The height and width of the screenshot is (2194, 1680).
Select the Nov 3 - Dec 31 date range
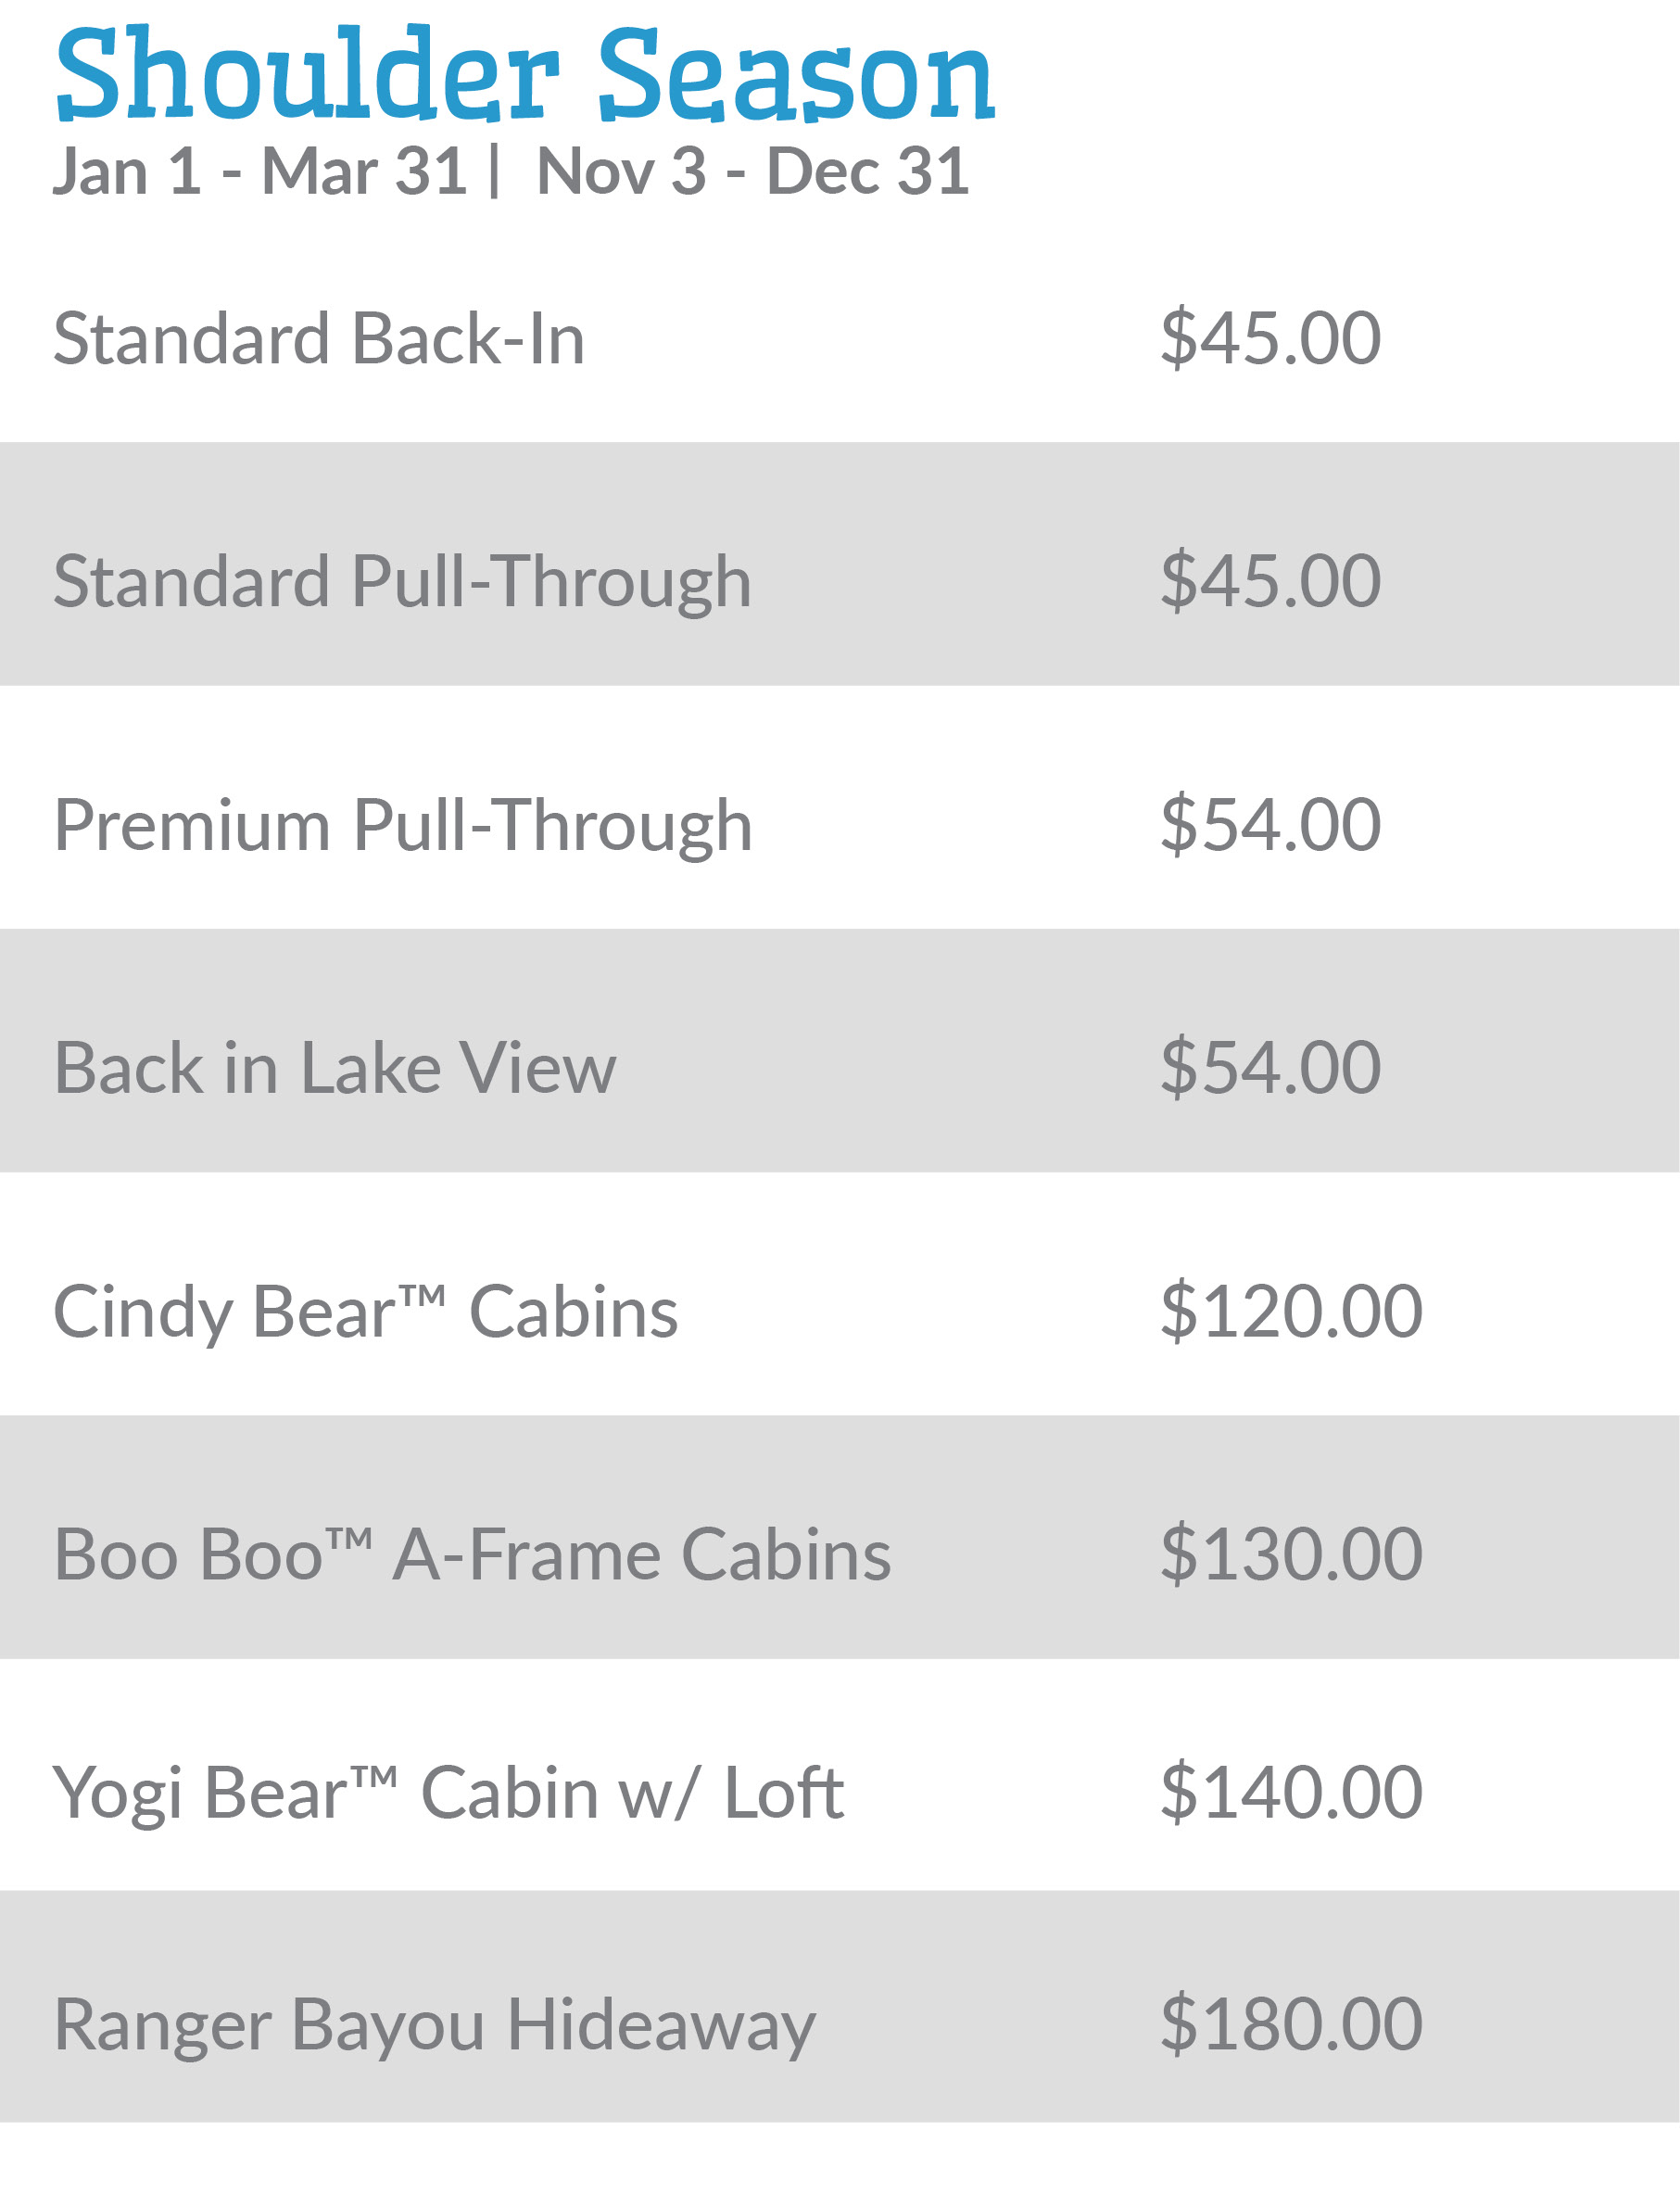(x=752, y=172)
